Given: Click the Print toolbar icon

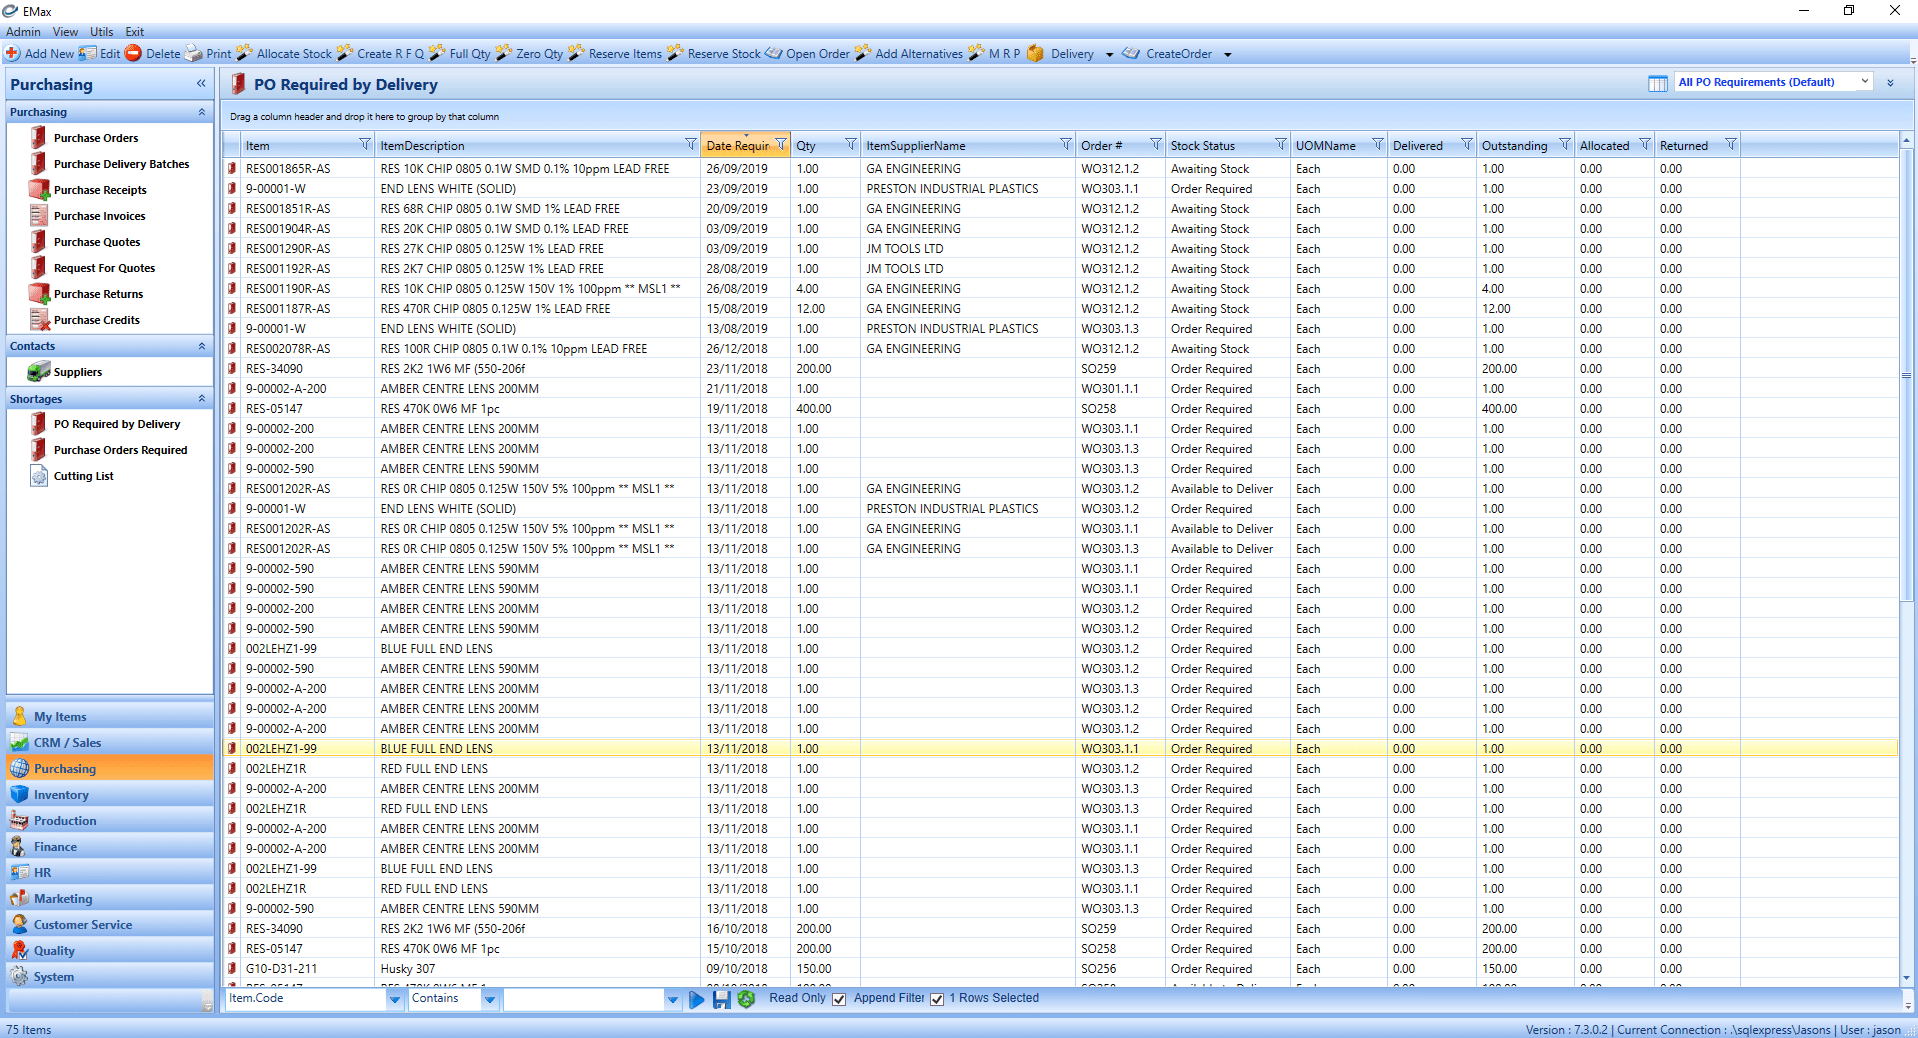Looking at the screenshot, I should coord(194,54).
